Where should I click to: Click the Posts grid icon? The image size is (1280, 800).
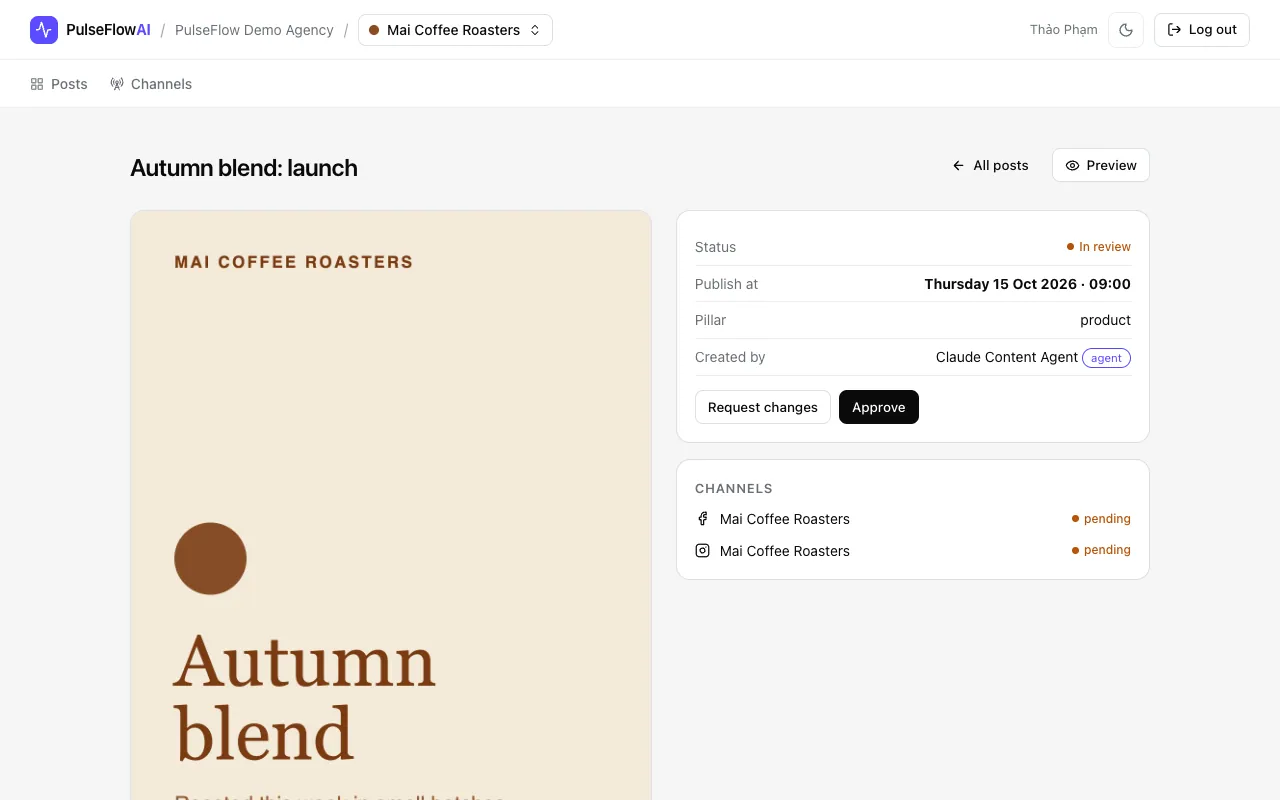click(x=37, y=84)
